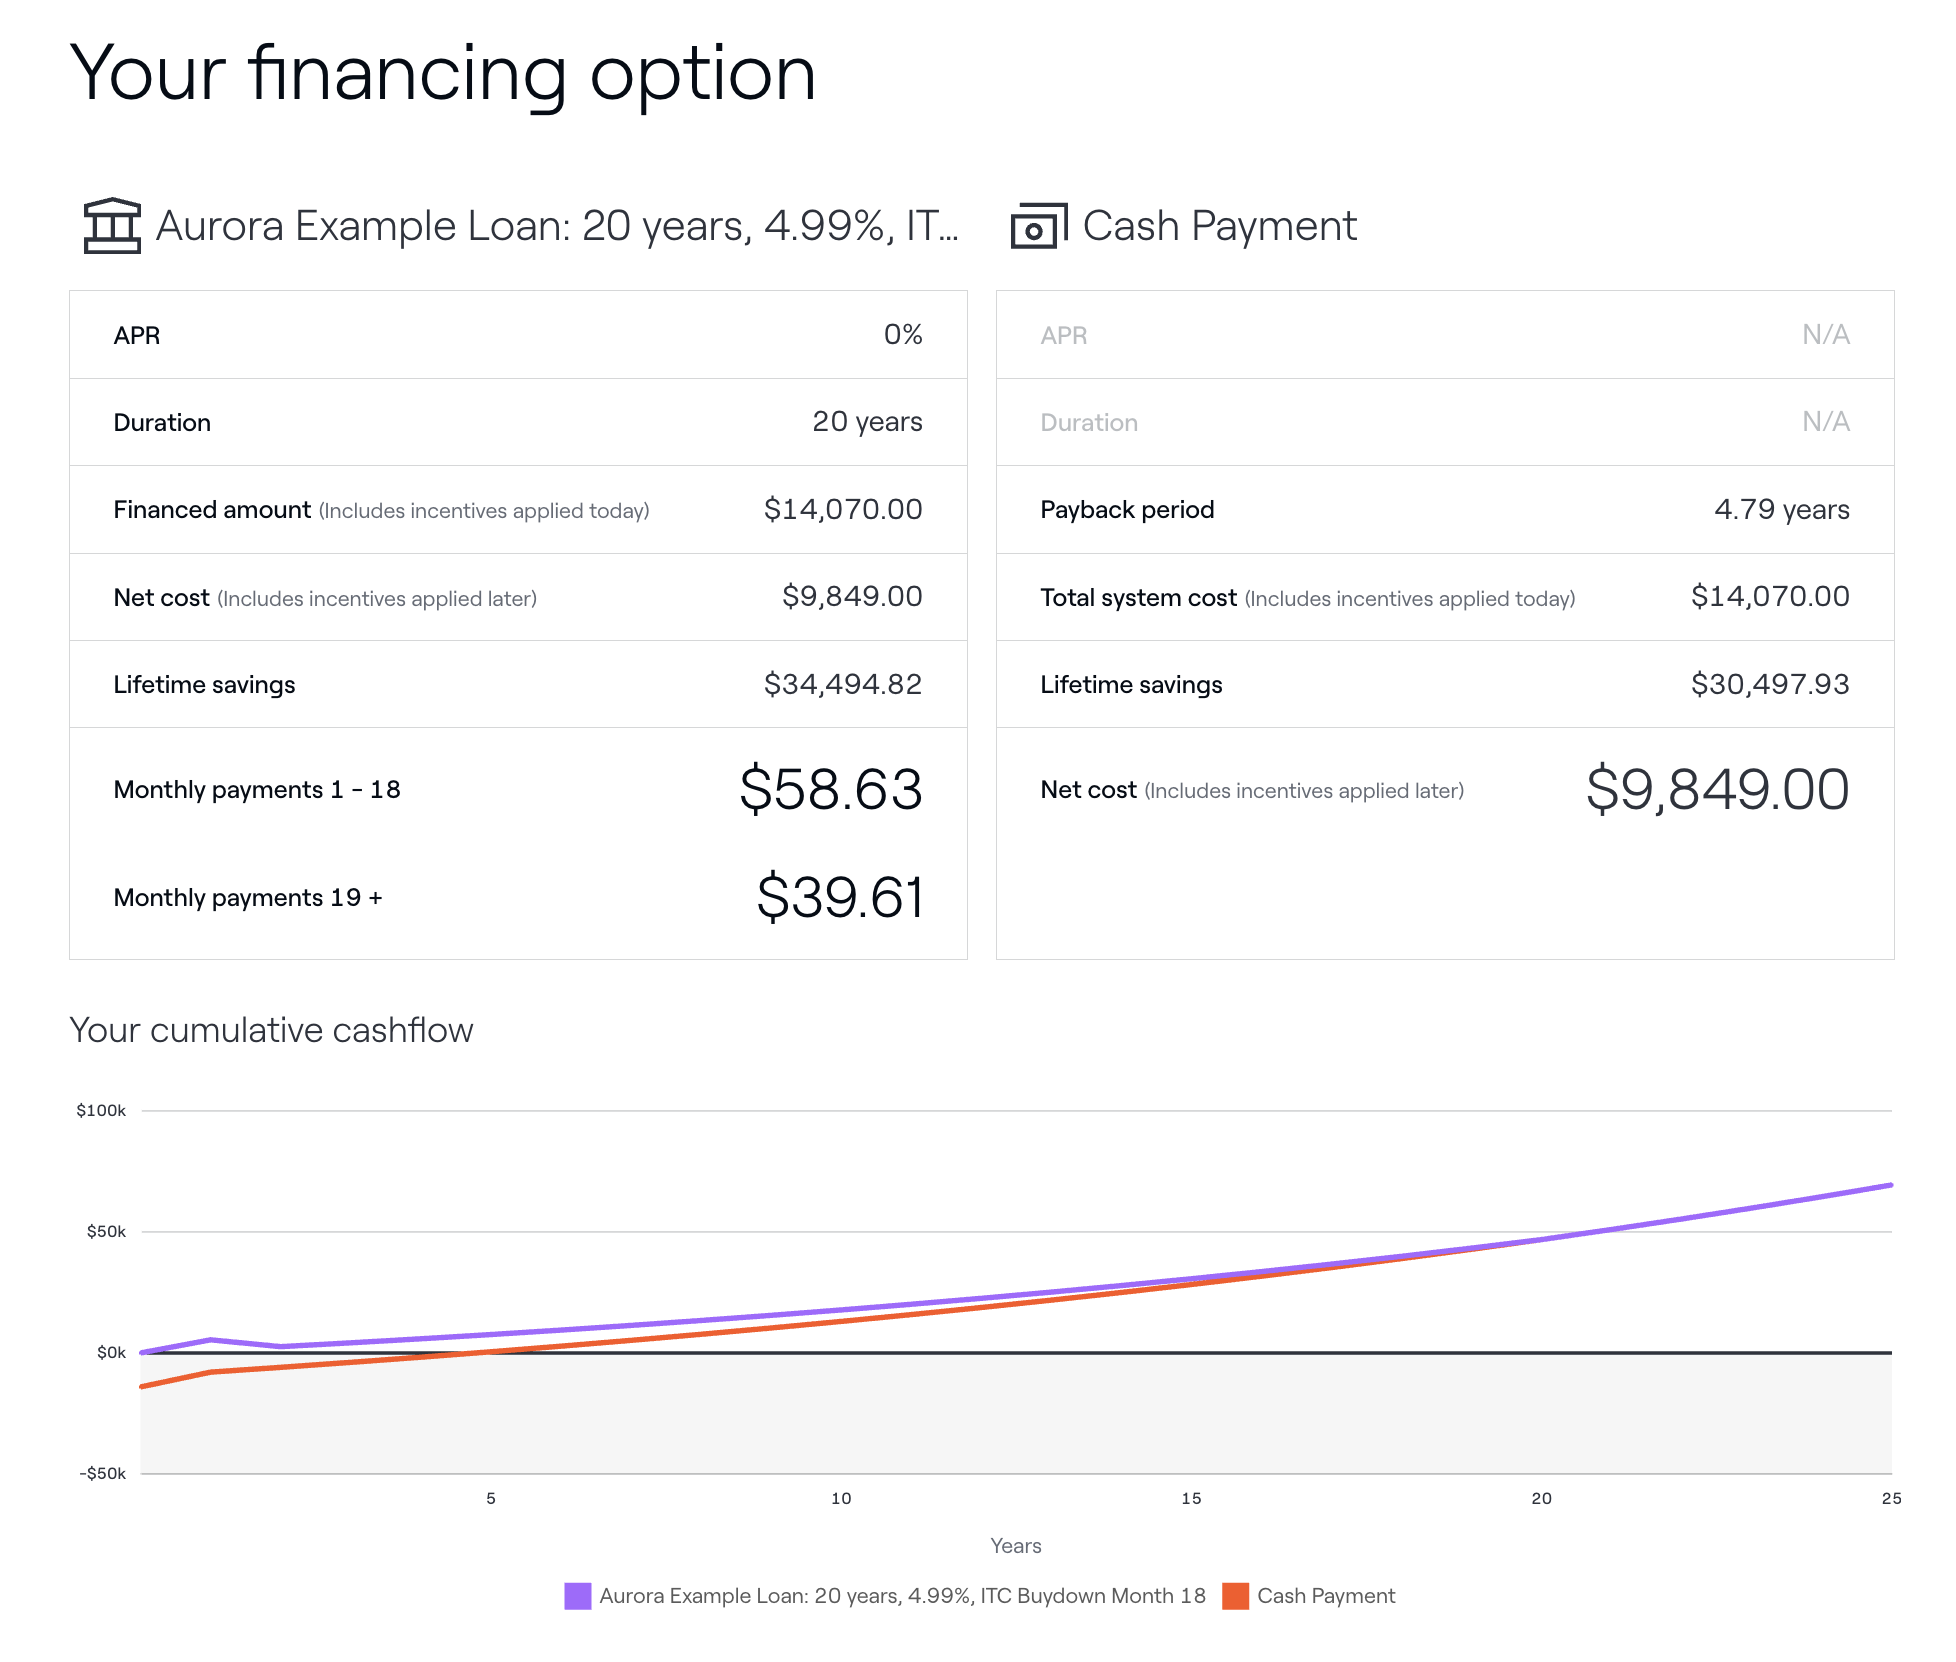Click the purple loan legend swatch

pyautogui.click(x=578, y=1596)
